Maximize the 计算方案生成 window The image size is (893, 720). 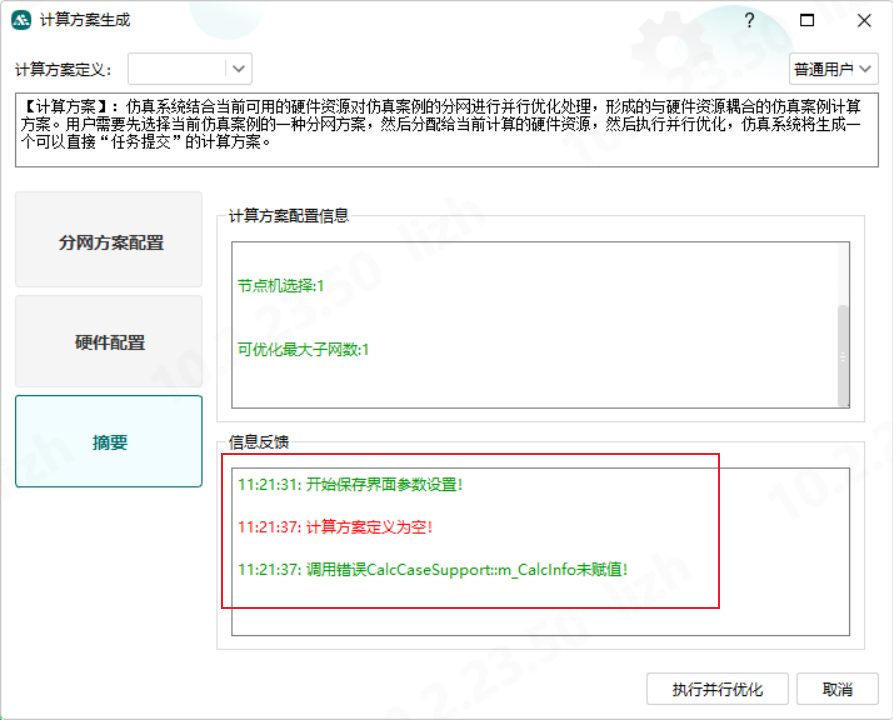pos(807,20)
